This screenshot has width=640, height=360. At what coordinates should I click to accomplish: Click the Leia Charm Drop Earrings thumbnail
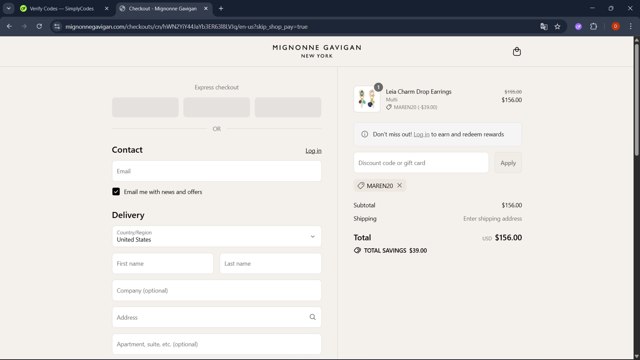point(367,99)
